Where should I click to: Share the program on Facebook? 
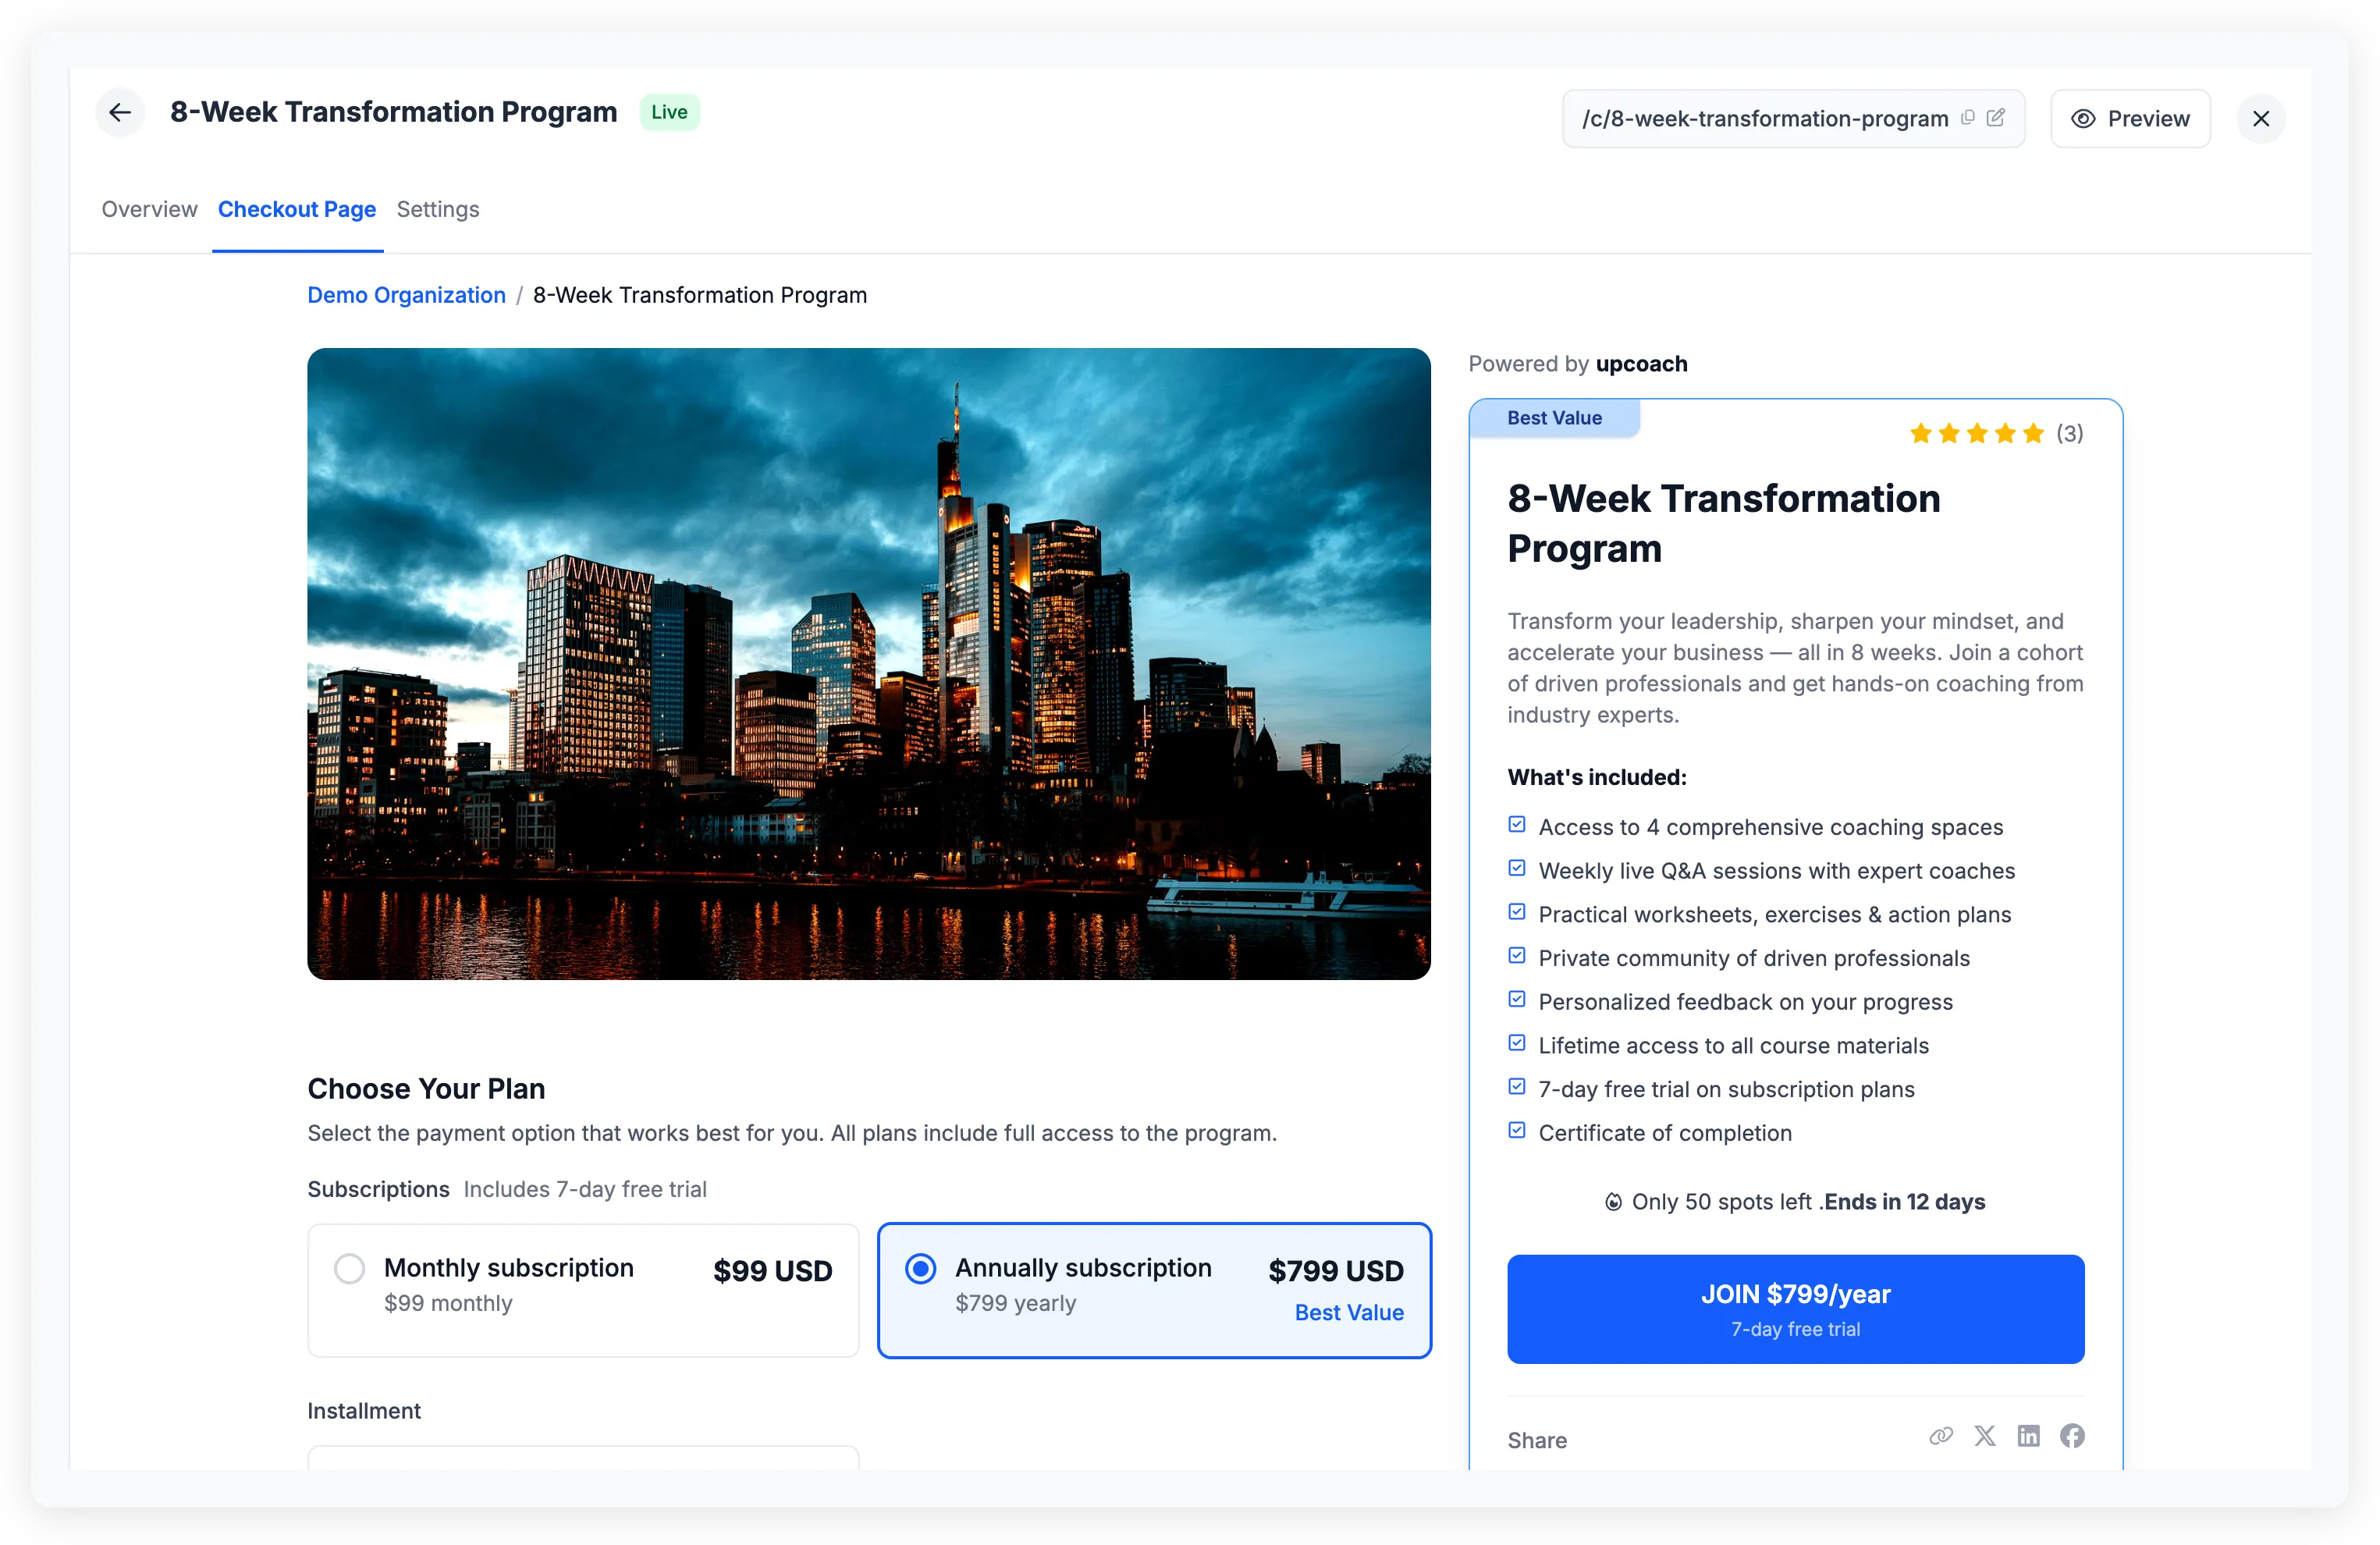(x=2072, y=1436)
